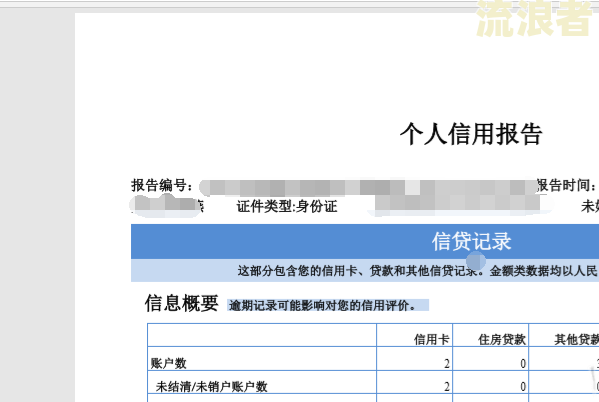Screen dimensions: 599x402
Task: Click the '账户数' row label
Action: 168,363
